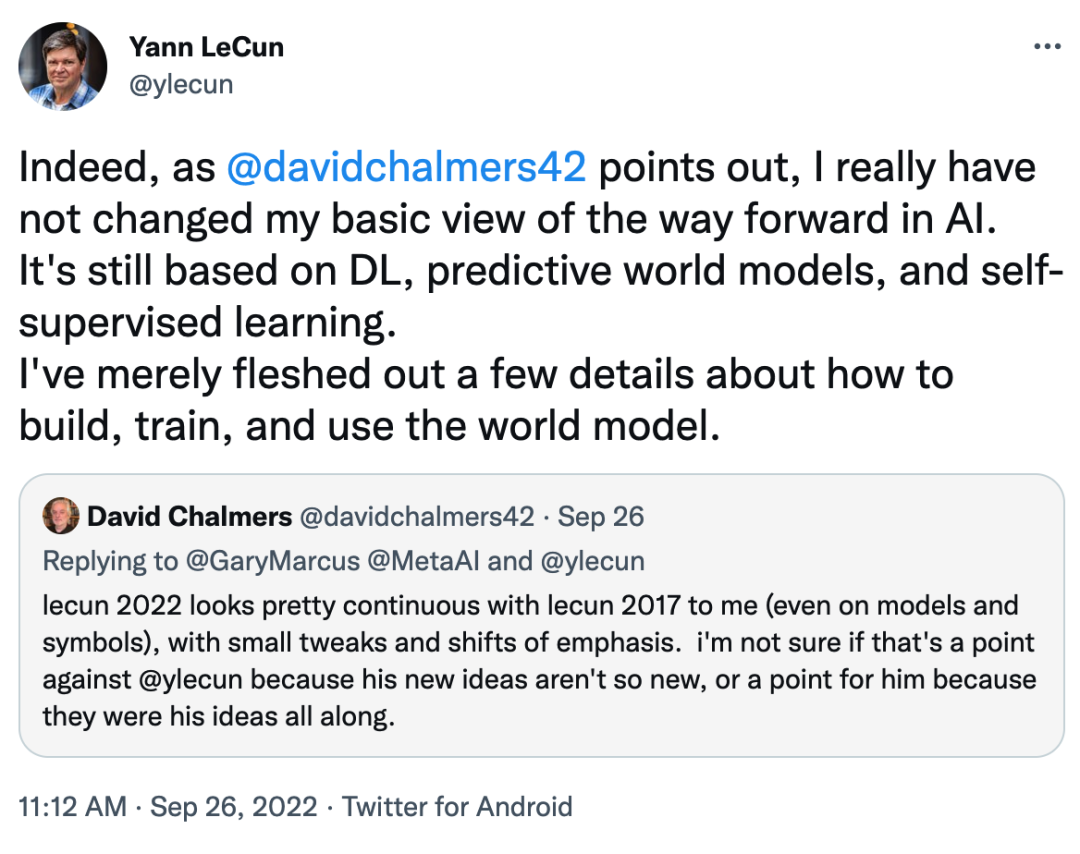Open the tweet's more options menu

point(1046,47)
